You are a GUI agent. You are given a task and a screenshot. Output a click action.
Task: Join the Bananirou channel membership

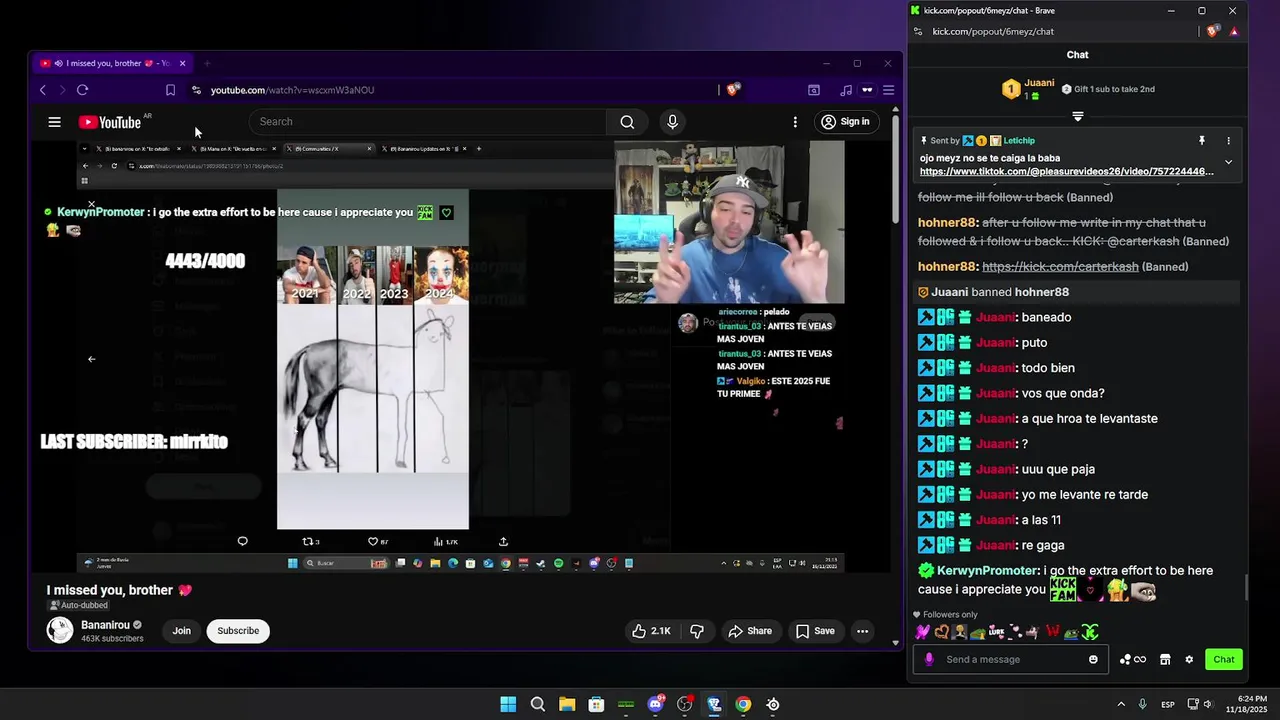pyautogui.click(x=181, y=631)
